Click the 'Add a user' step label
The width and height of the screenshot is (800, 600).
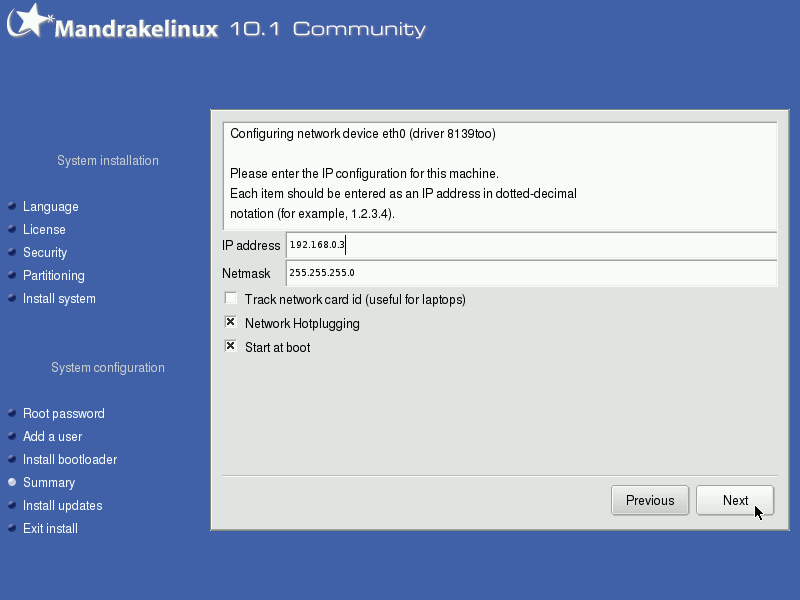[x=53, y=436]
